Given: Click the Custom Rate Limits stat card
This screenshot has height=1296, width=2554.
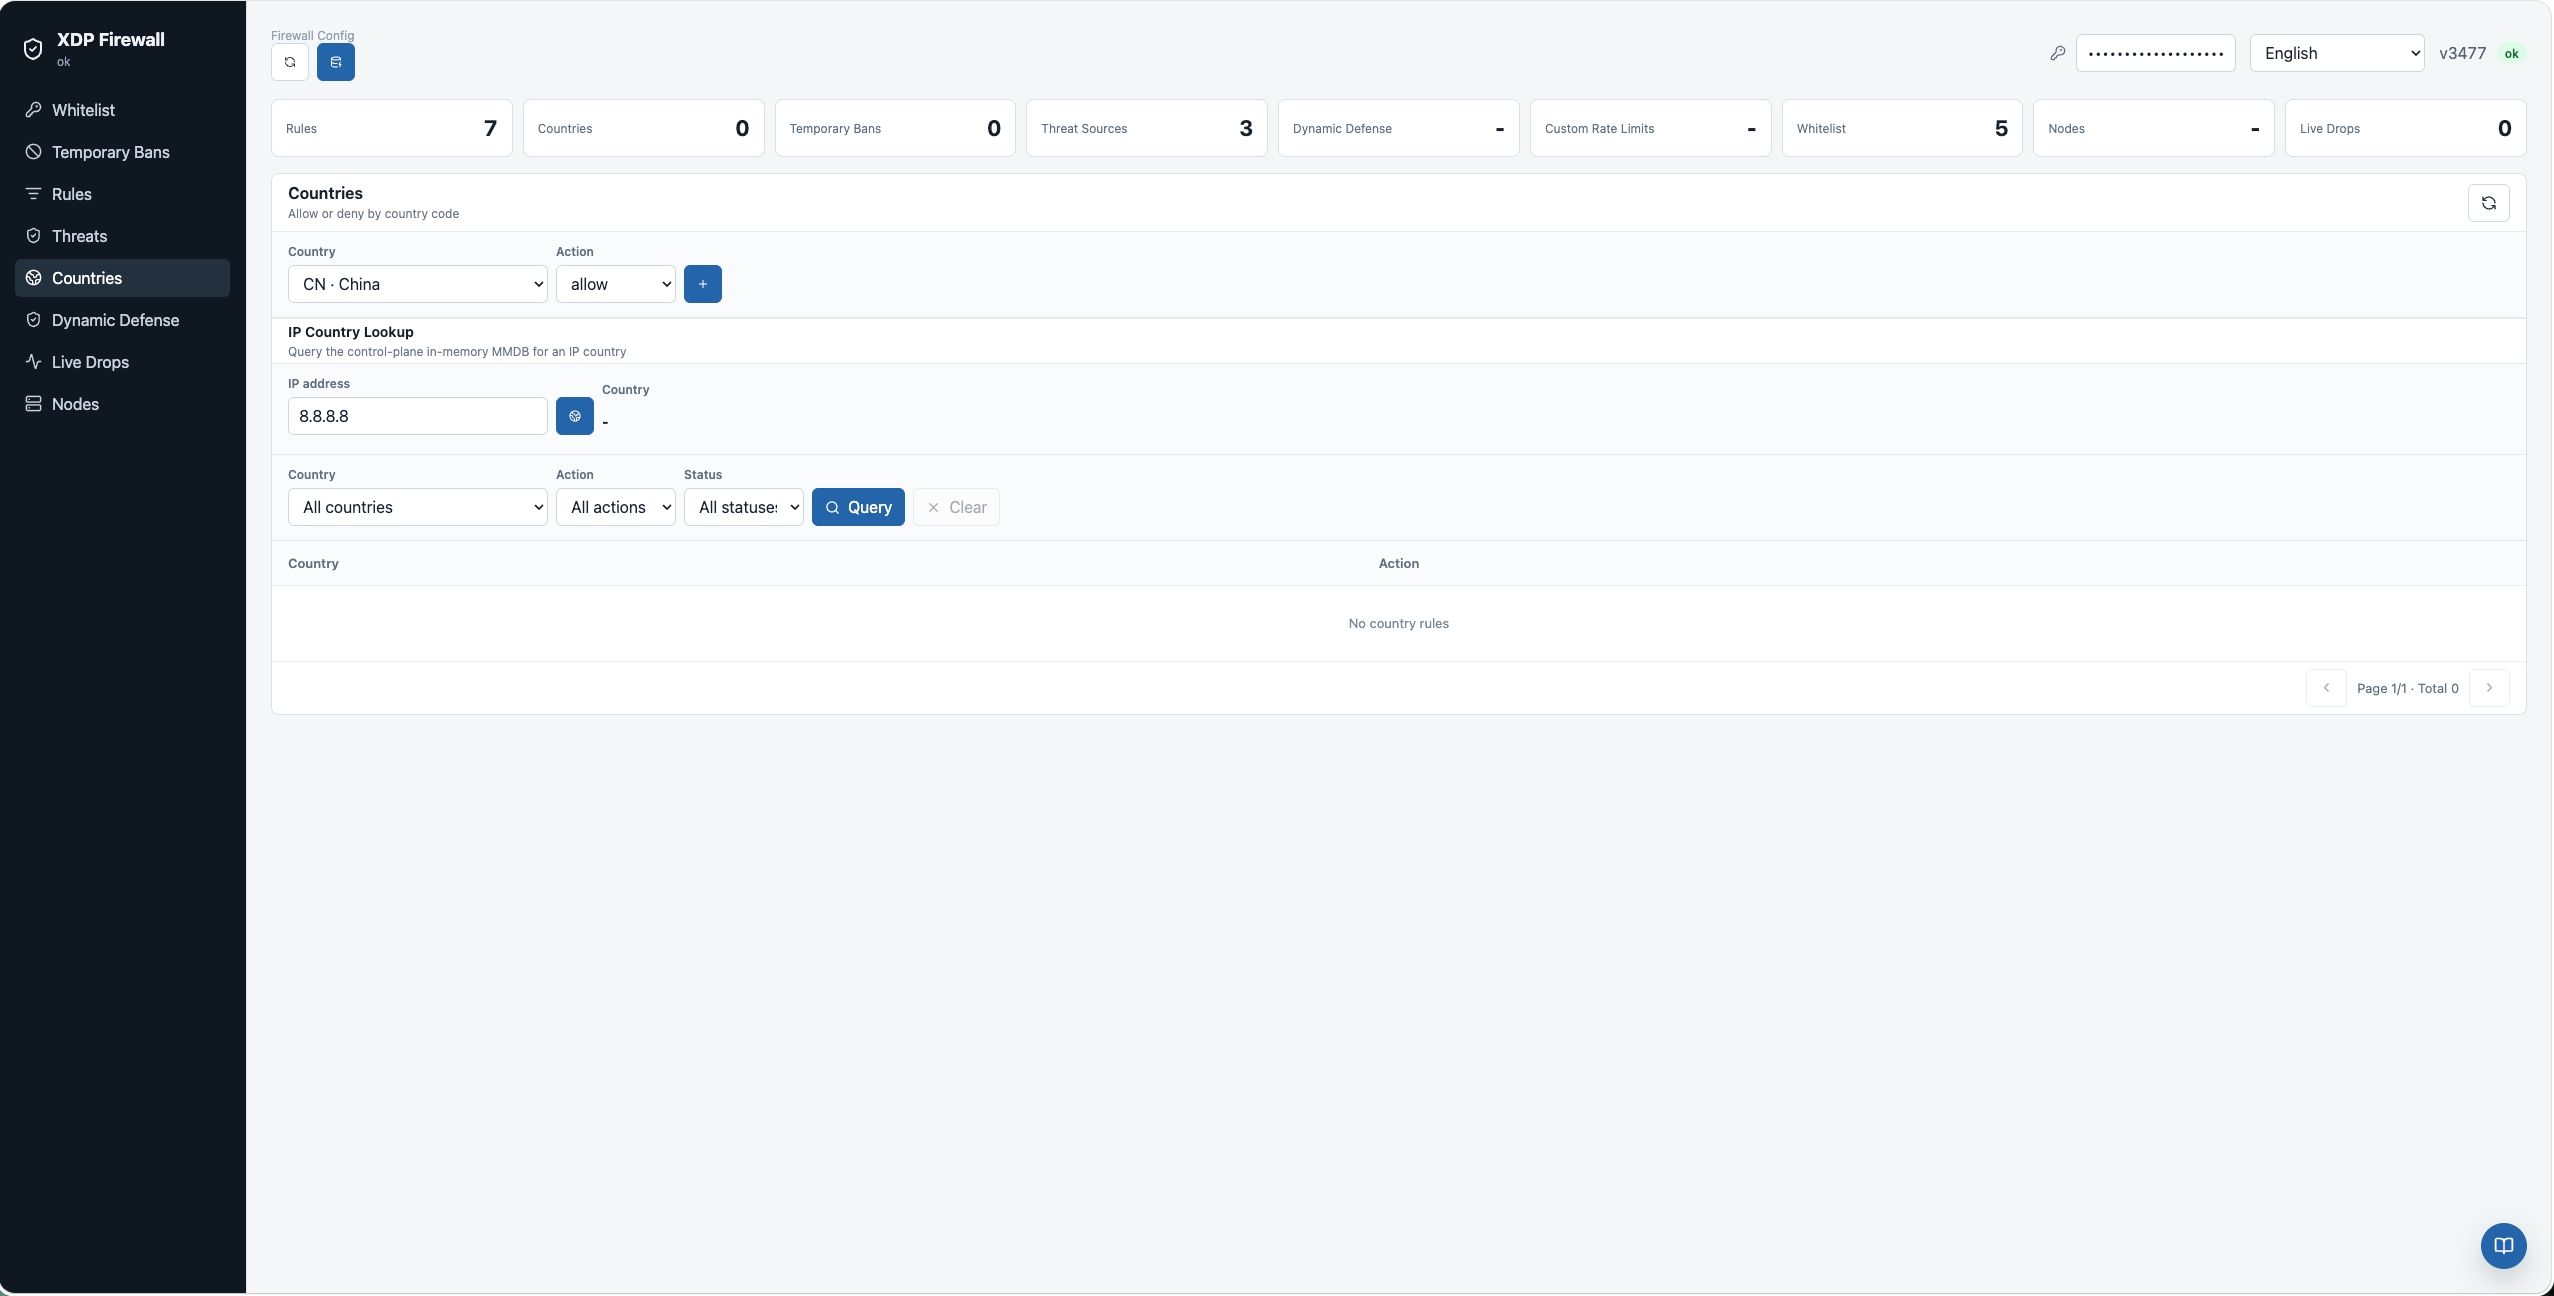Looking at the screenshot, I should (x=1651, y=128).
